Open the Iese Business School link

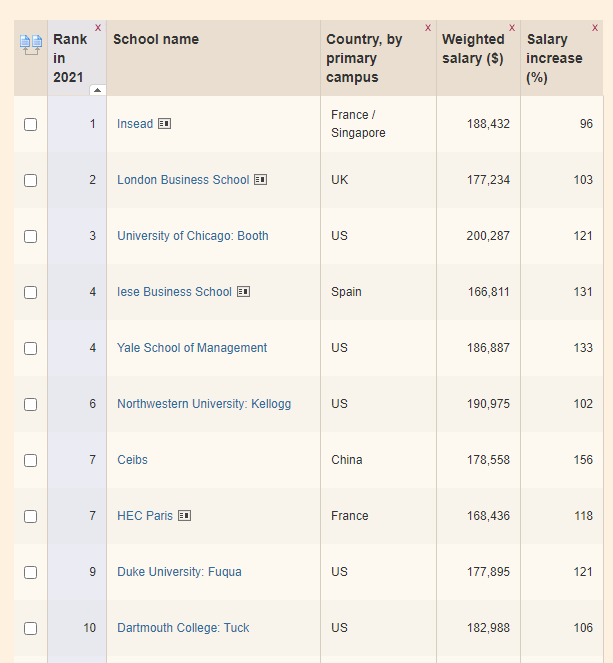pyautogui.click(x=174, y=292)
